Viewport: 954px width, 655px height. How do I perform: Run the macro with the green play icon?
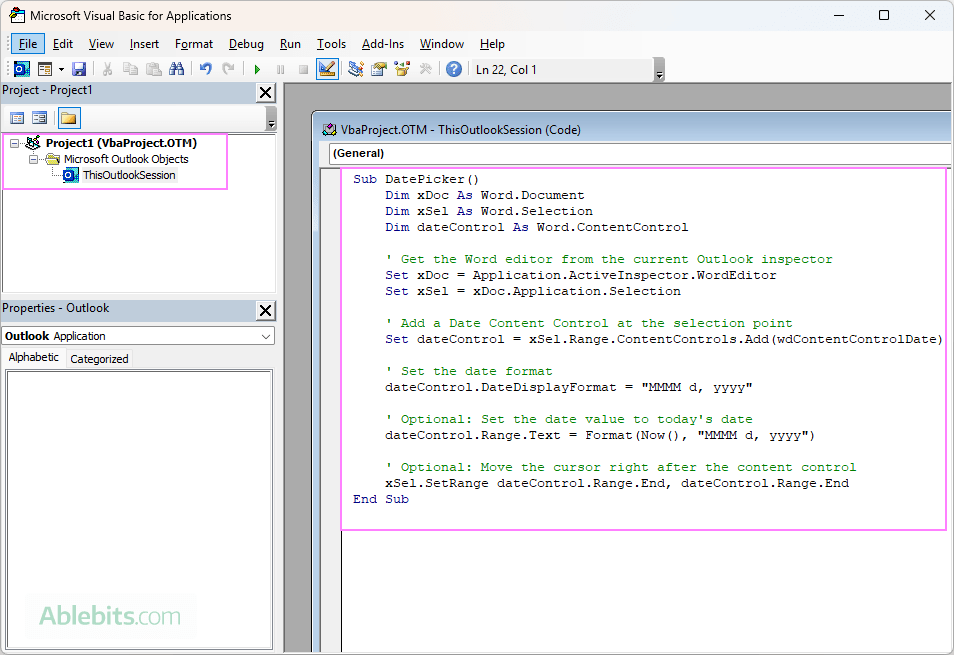coord(257,69)
